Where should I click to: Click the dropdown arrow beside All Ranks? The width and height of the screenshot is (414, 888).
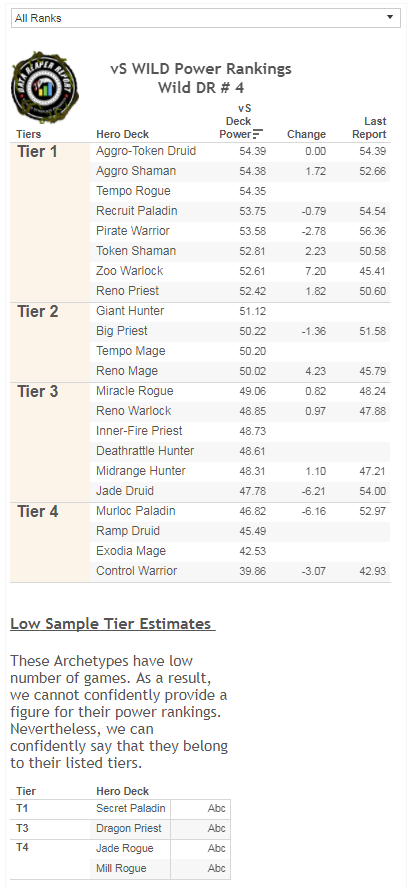[x=390, y=18]
